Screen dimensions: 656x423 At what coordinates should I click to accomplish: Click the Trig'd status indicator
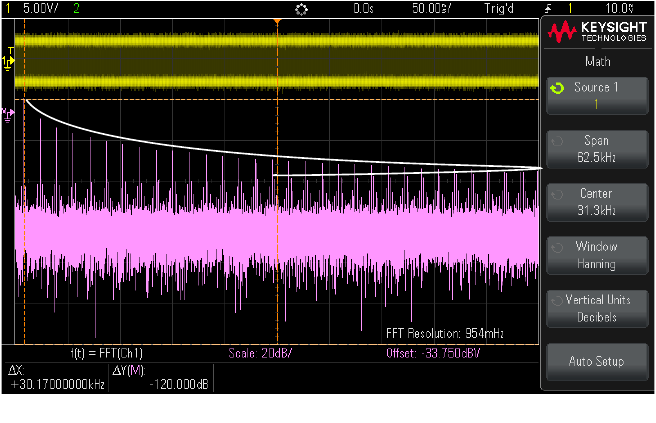point(499,8)
